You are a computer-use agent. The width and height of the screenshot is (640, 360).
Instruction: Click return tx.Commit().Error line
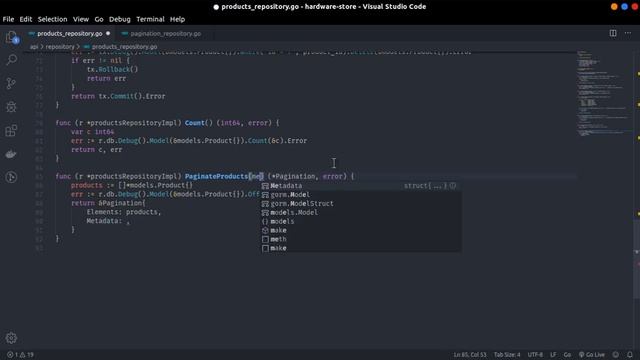[x=118, y=96]
